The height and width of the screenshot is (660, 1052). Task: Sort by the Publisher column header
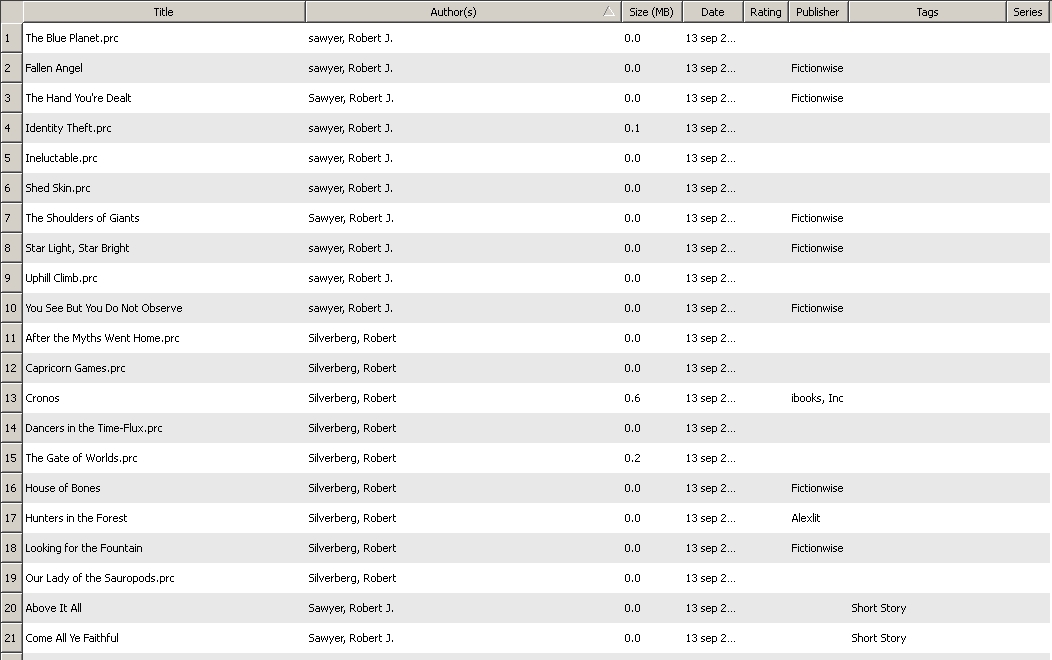[818, 12]
